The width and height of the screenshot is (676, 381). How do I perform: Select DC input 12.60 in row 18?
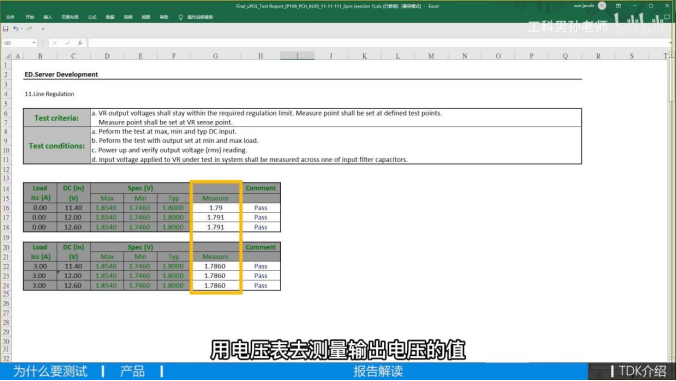pos(73,227)
